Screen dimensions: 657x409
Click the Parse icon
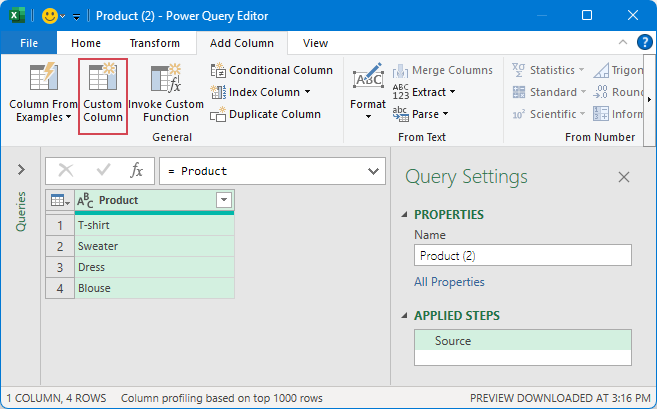(401, 114)
